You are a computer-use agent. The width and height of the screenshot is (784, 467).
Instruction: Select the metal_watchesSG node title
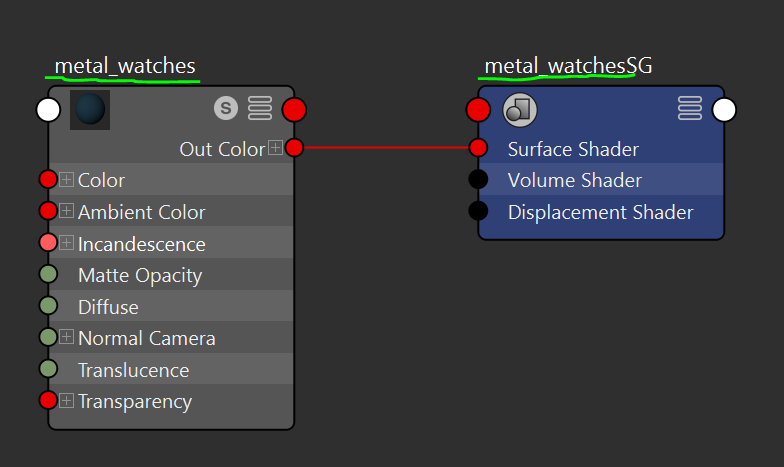[x=568, y=66]
